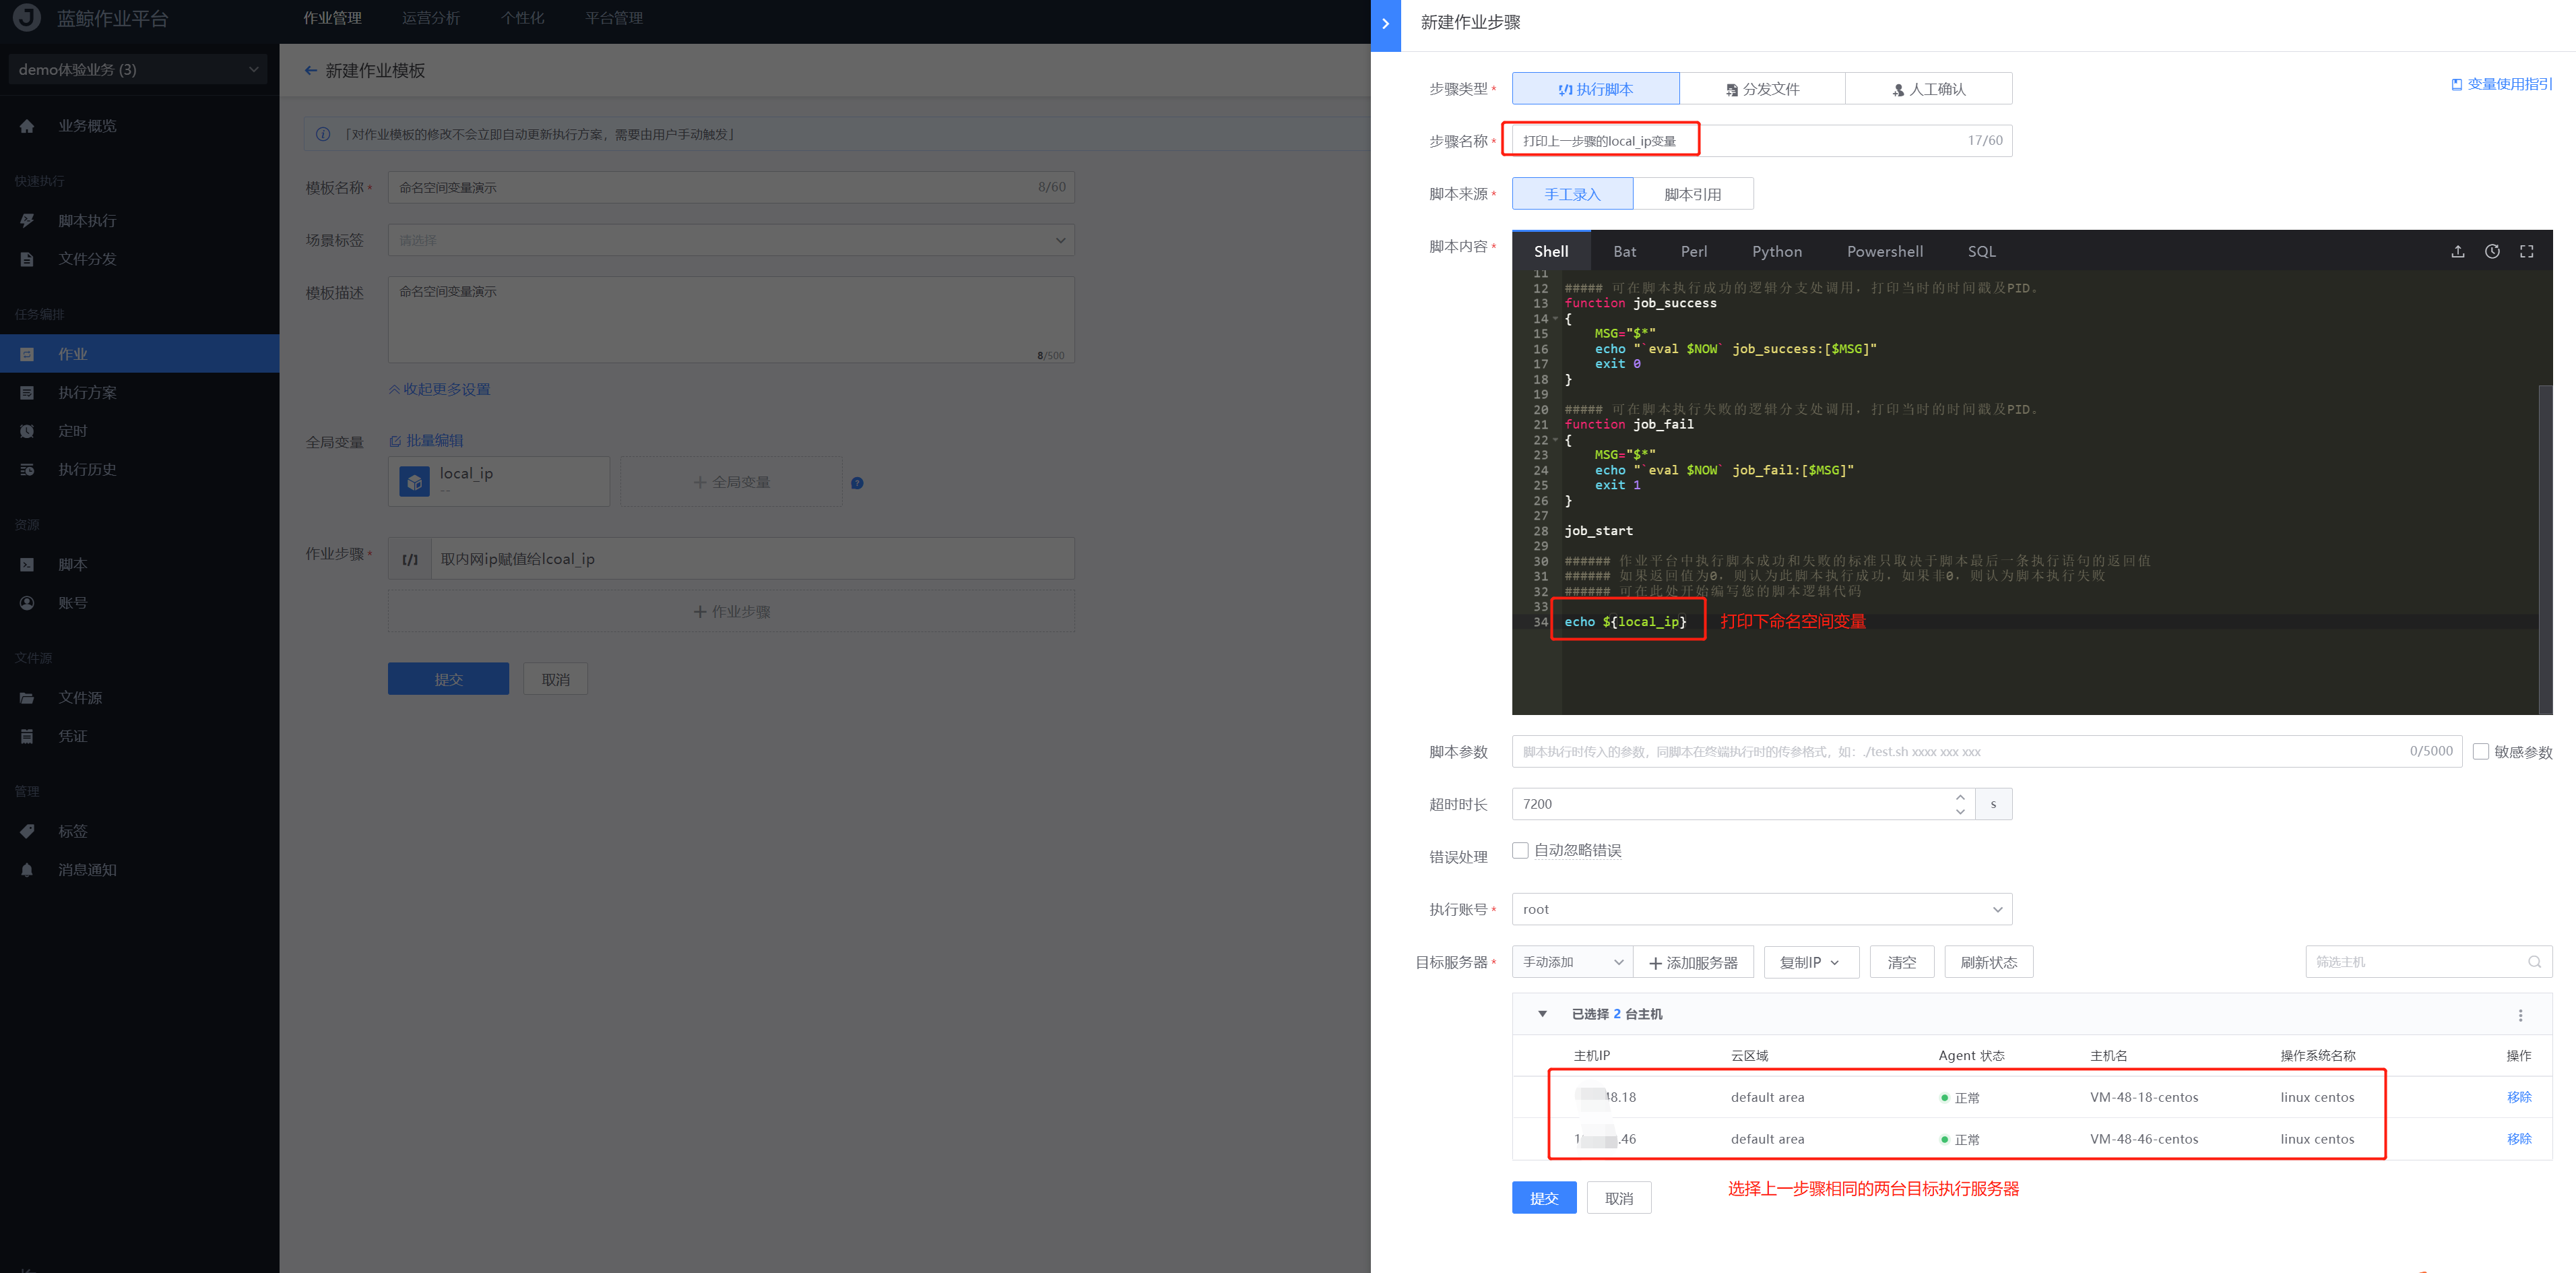This screenshot has height=1273, width=2576.
Task: Open the three-dot host list menu
Action: [x=2520, y=1015]
